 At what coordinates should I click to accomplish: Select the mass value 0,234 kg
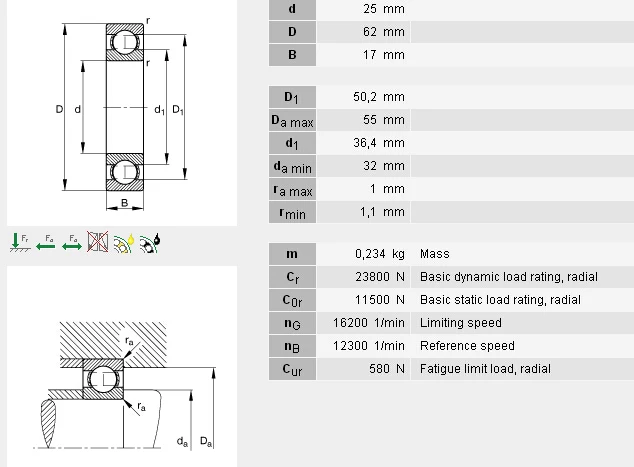(380, 254)
